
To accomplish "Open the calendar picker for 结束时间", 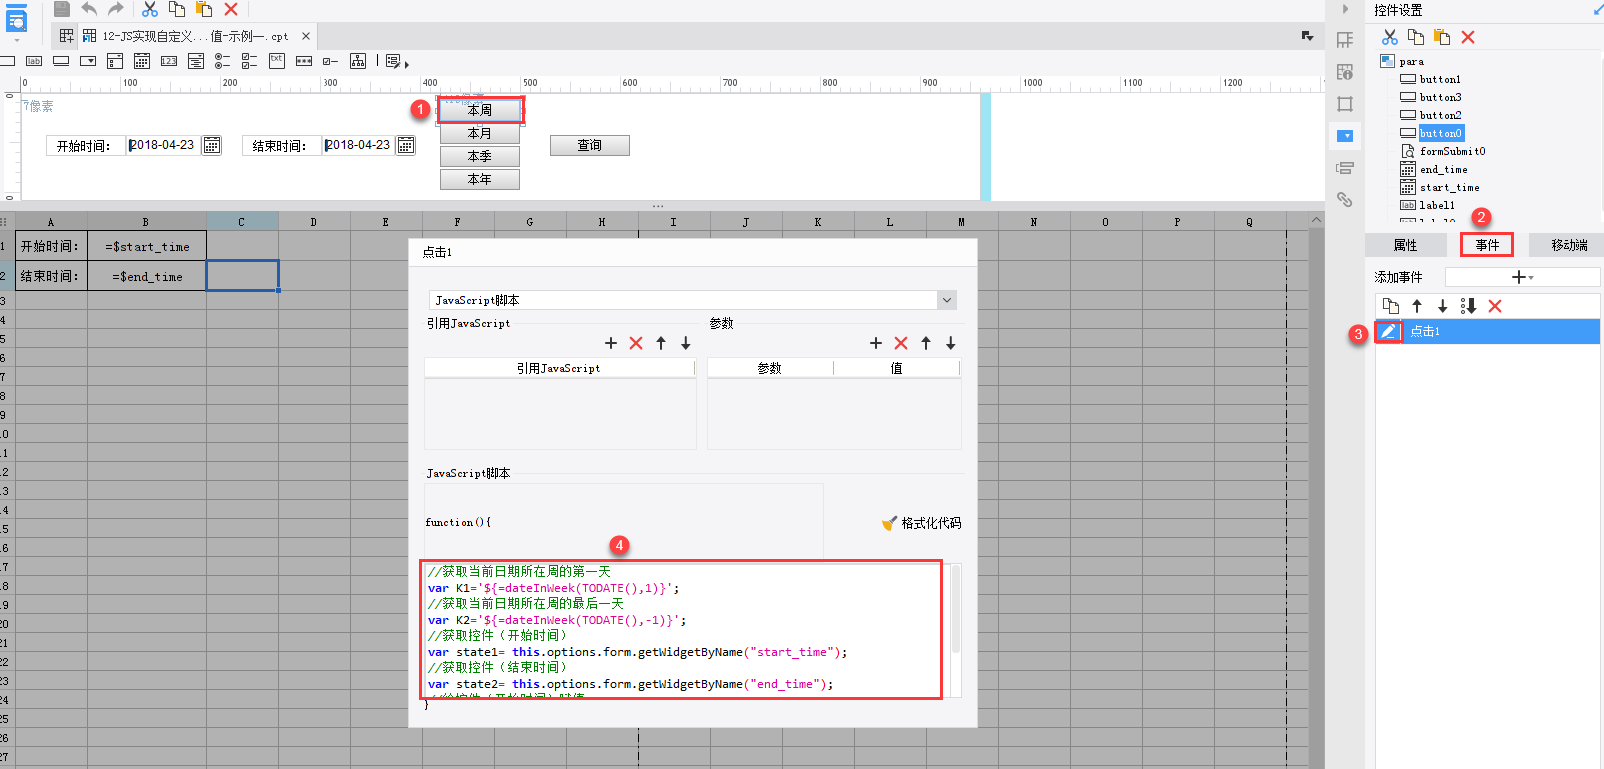I will pos(406,145).
